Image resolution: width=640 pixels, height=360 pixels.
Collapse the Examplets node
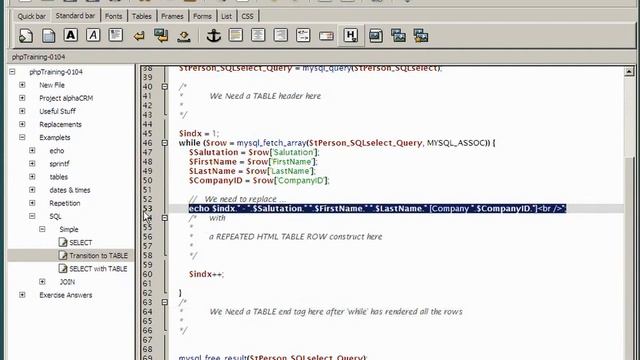click(x=22, y=137)
